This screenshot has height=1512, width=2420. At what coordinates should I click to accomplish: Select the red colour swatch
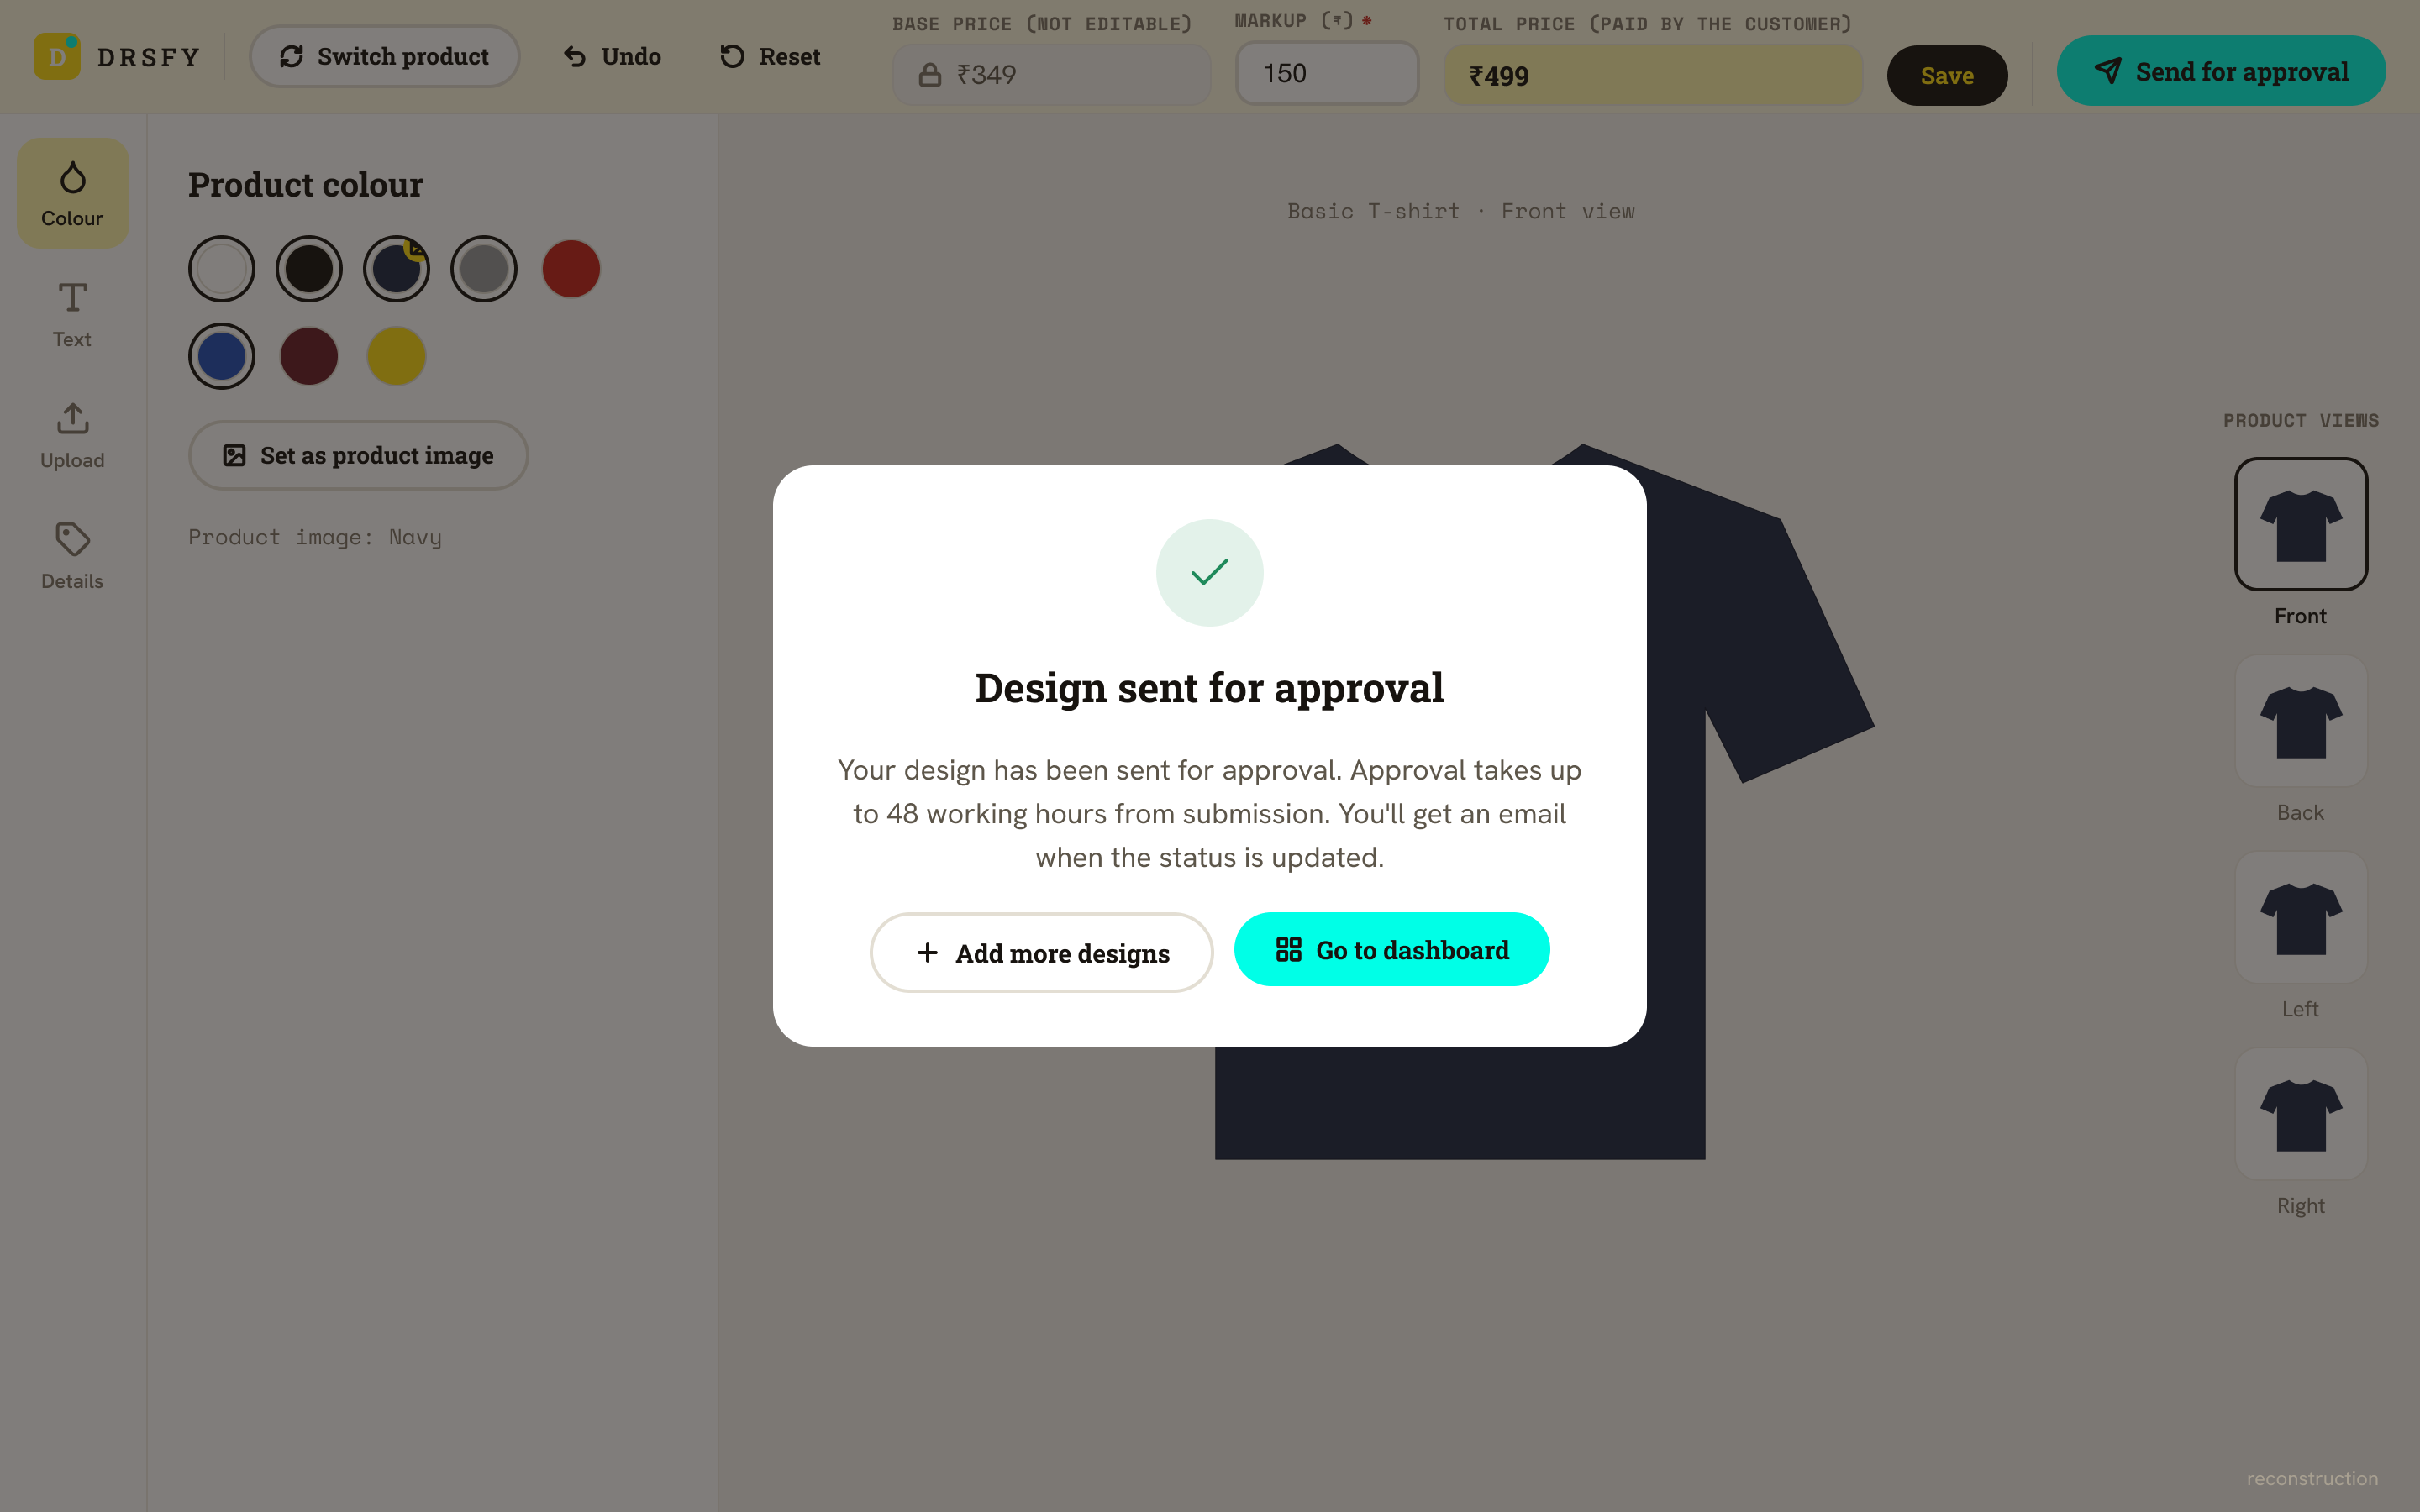[571, 269]
